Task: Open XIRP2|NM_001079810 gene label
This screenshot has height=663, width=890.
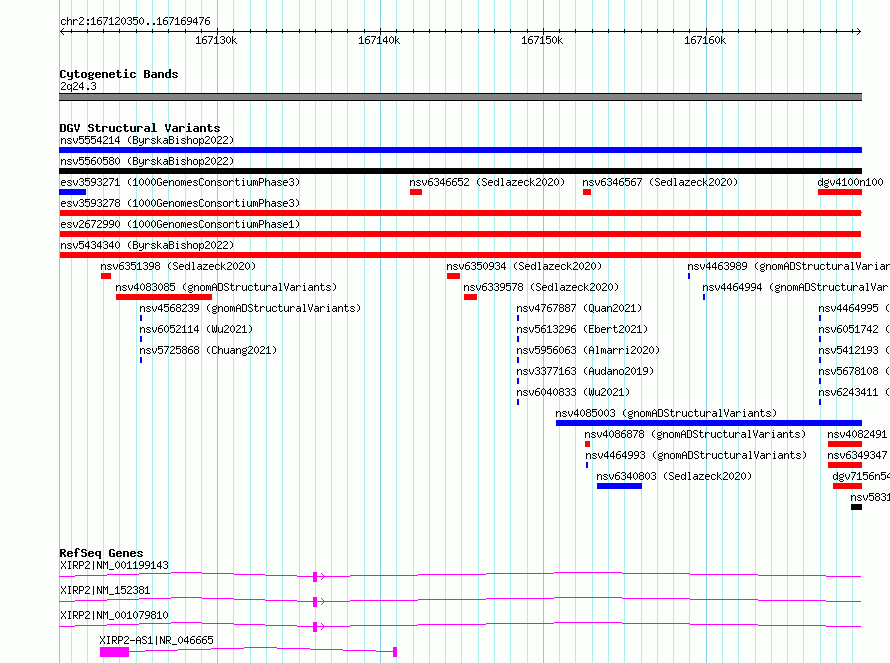Action: point(114,615)
